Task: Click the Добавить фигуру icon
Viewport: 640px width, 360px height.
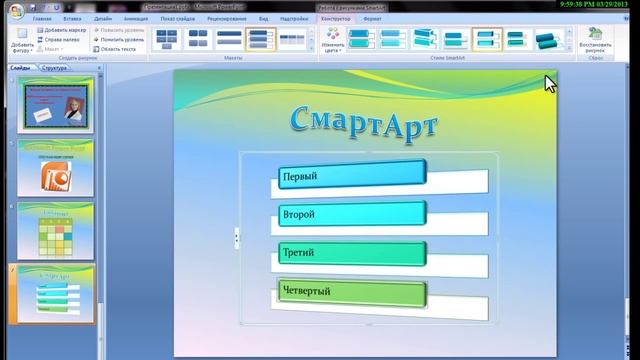Action: coord(22,34)
